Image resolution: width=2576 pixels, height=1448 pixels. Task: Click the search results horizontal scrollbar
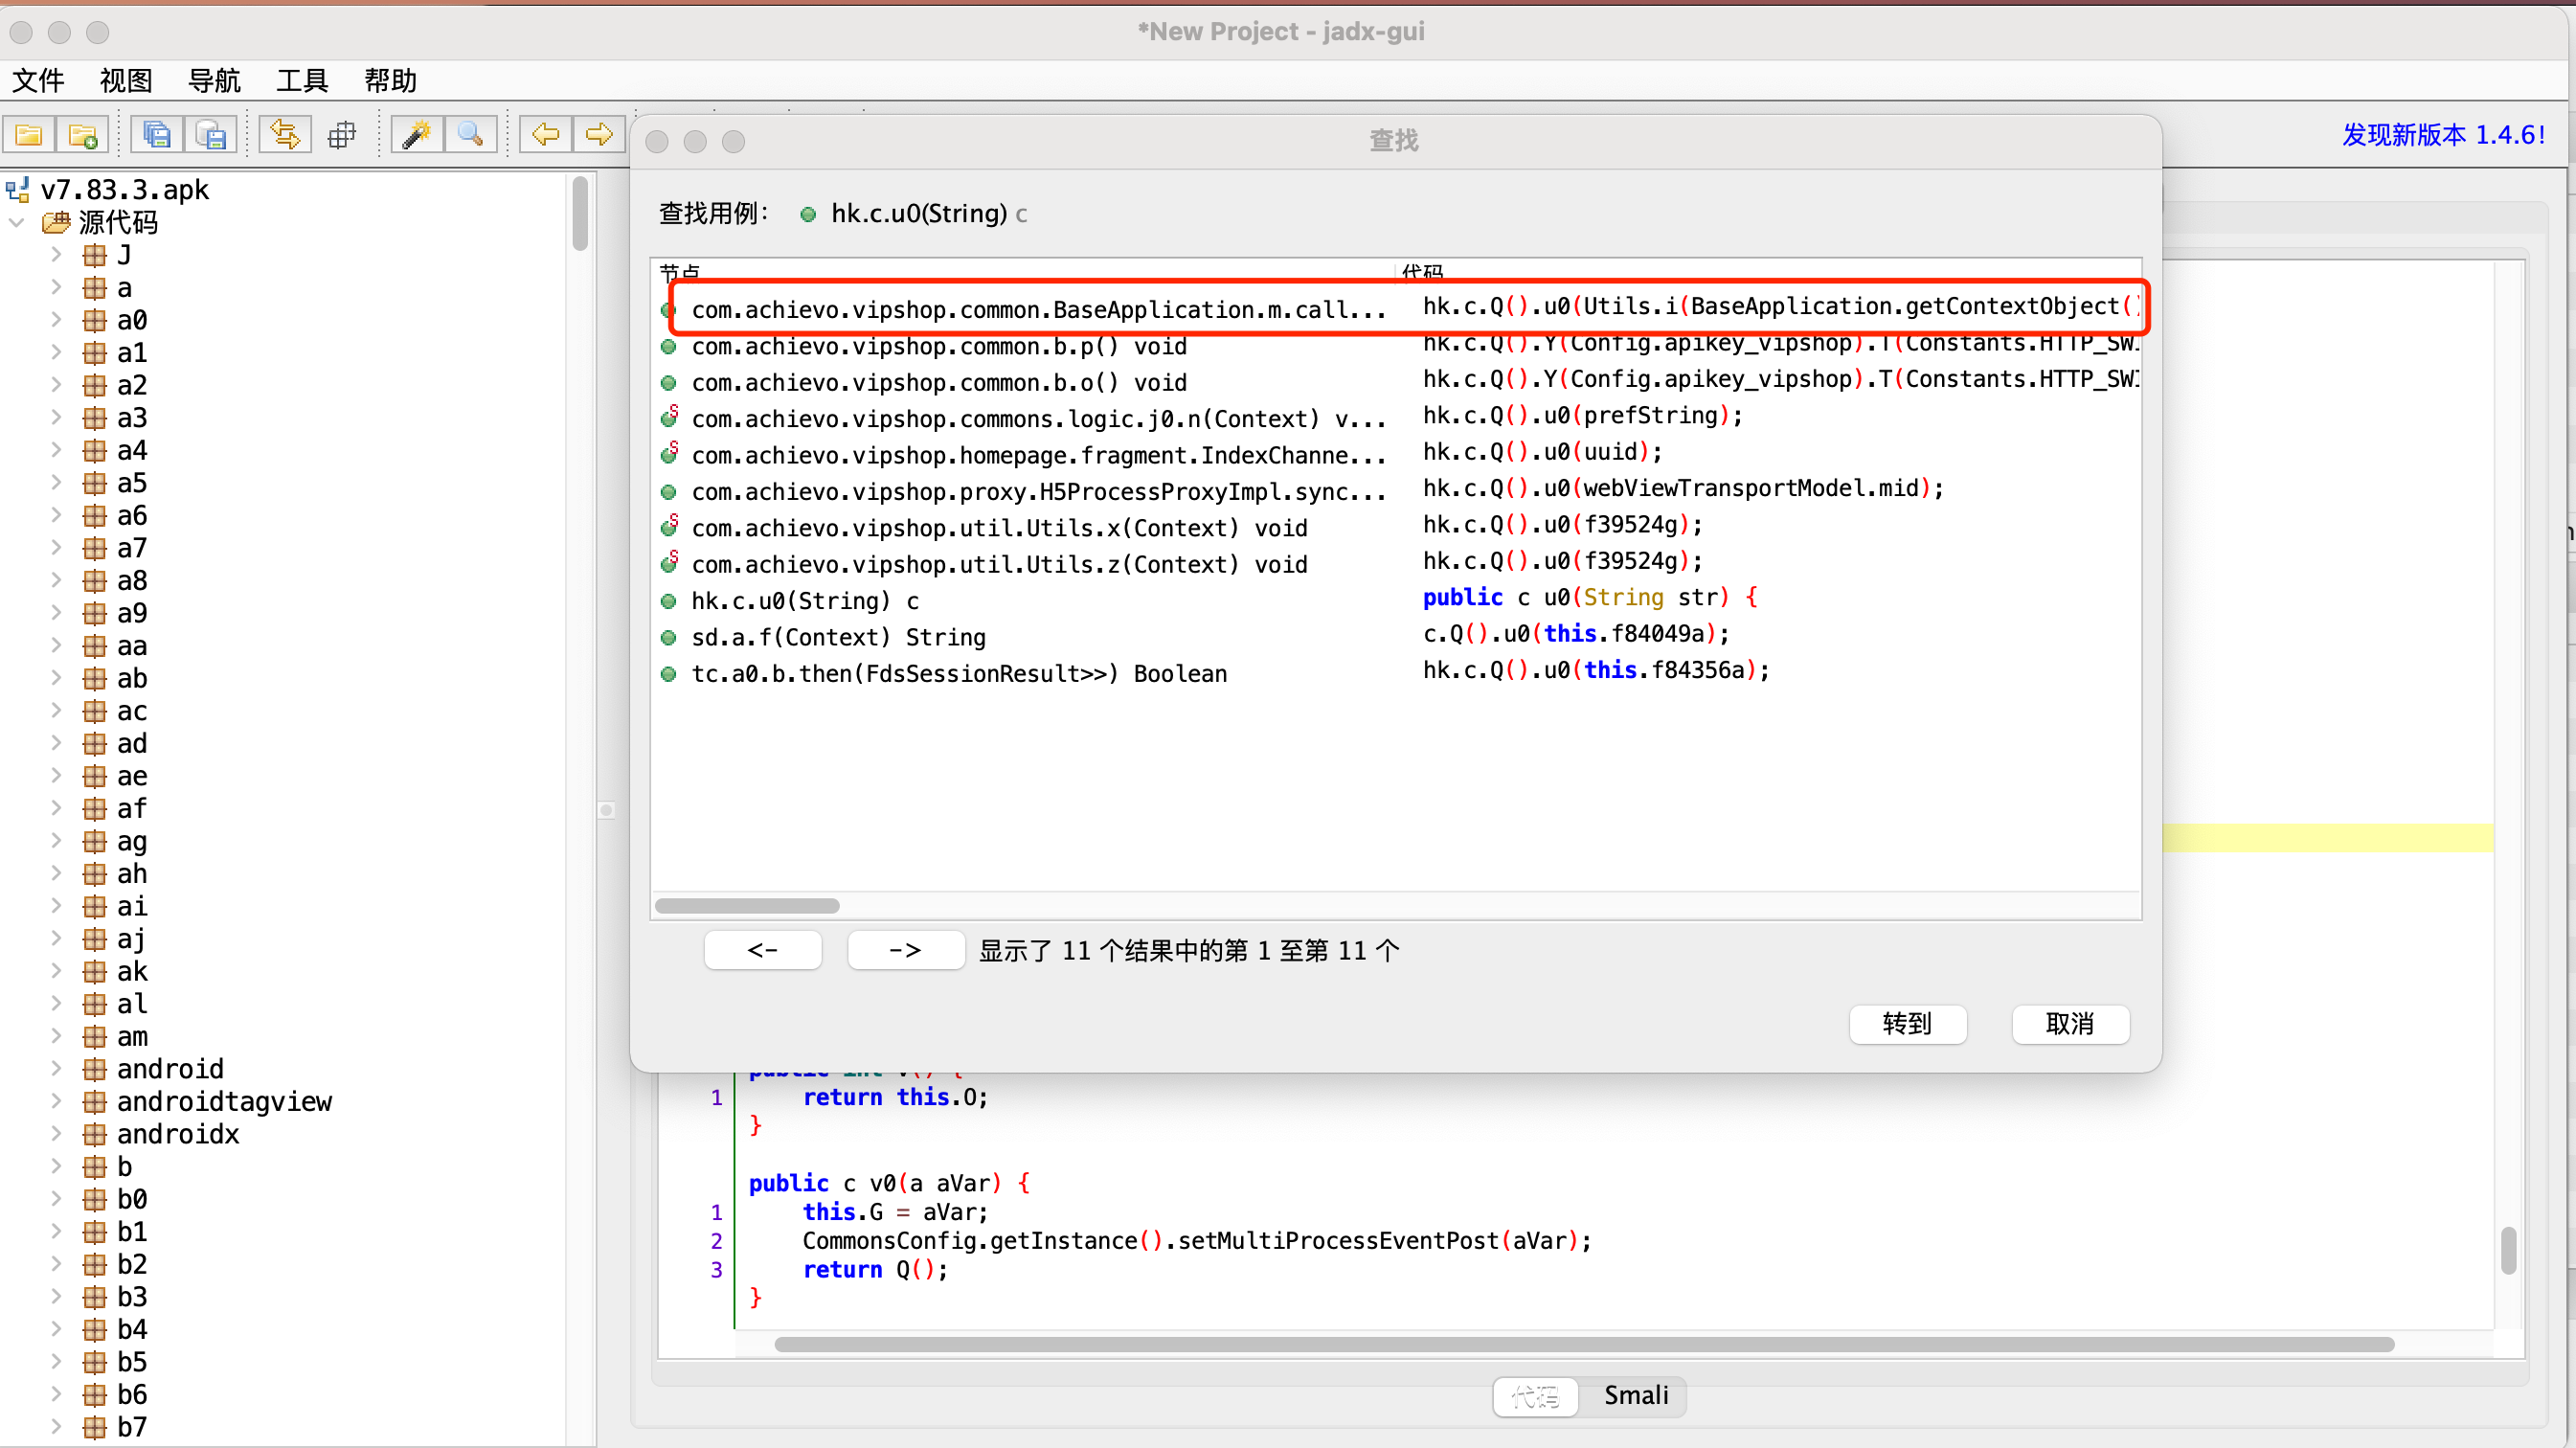point(747,906)
